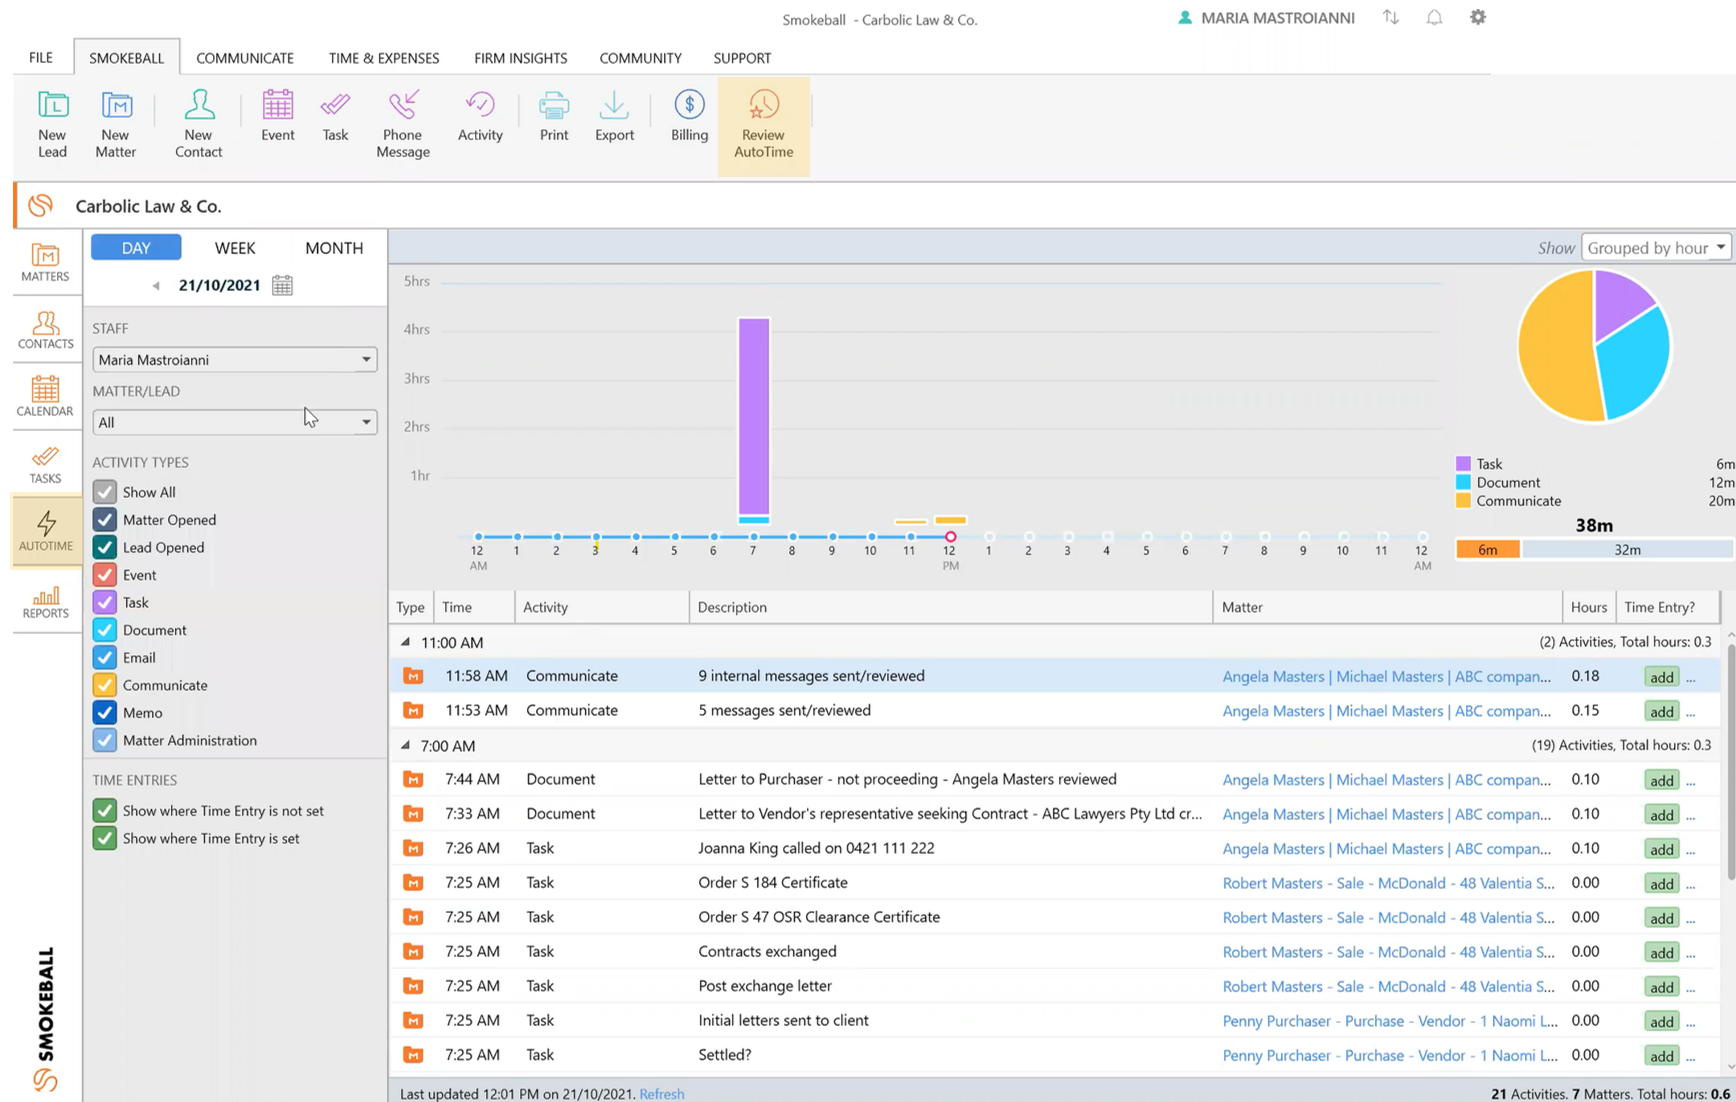The width and height of the screenshot is (1736, 1102).
Task: Open options for 11:58 AM row ellipsis
Action: (x=1691, y=678)
